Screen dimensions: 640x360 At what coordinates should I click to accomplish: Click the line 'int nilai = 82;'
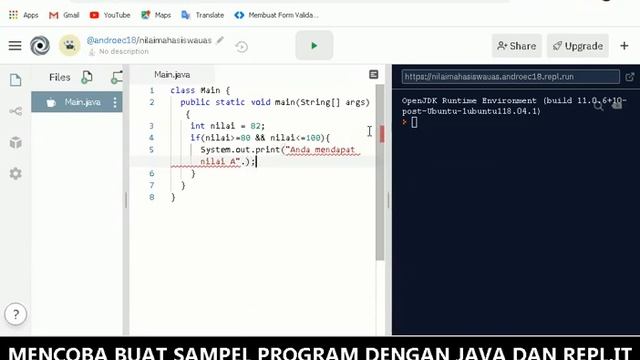[x=227, y=126]
